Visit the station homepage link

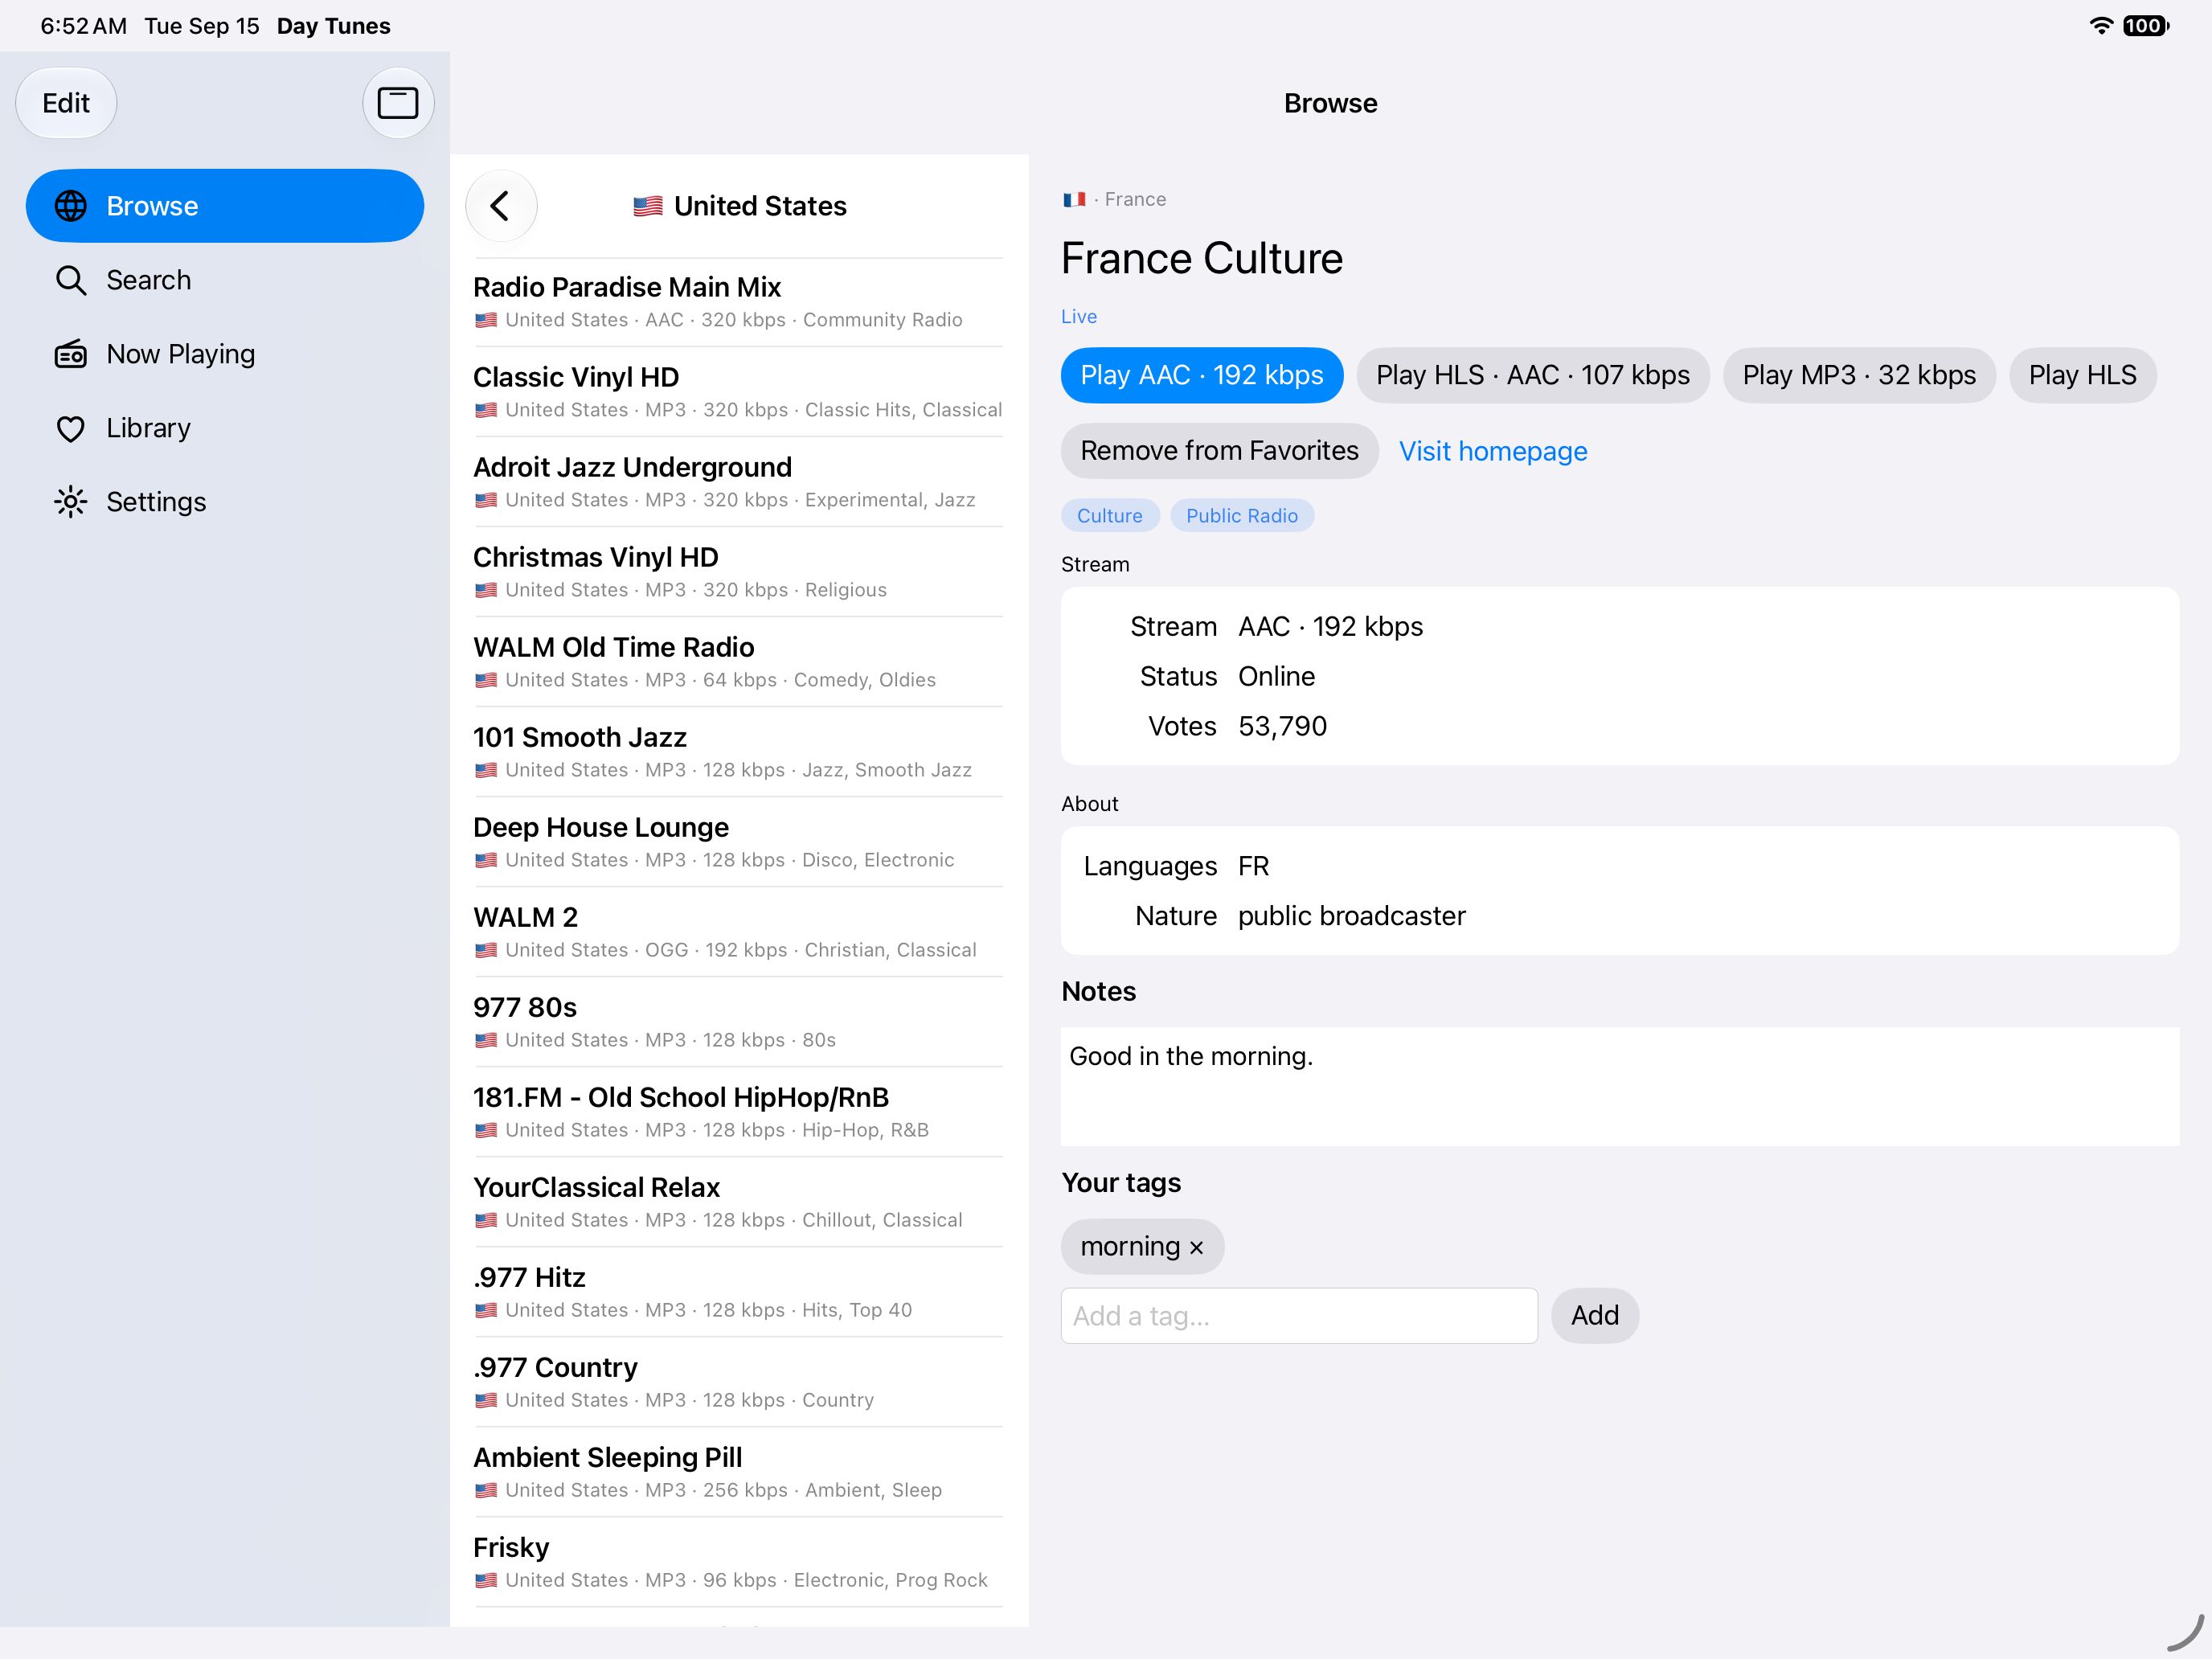tap(1492, 451)
